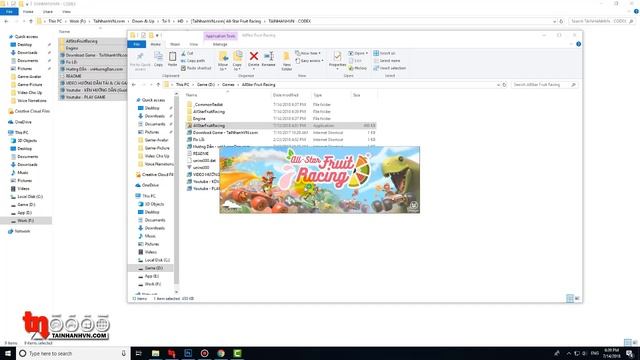Click Game (D:) in front window breadcrumb
Screen dimensions: 640x360
[206, 85]
